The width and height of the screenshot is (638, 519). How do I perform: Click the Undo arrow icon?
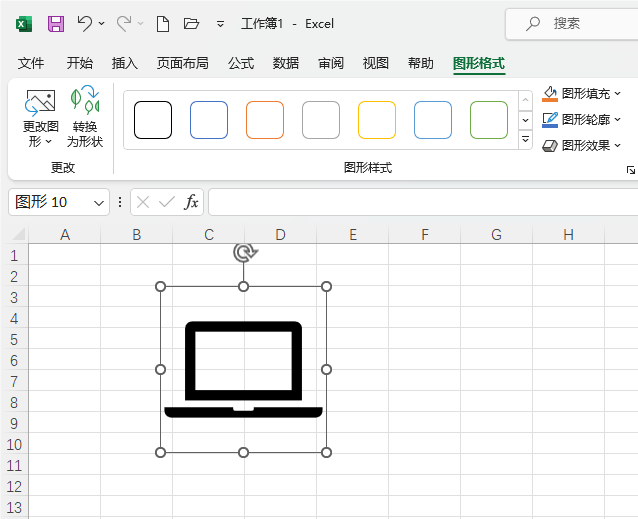coord(85,23)
